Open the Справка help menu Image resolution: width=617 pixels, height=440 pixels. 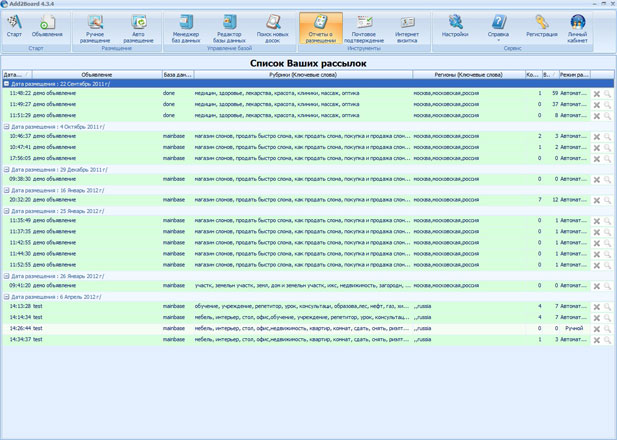click(499, 28)
